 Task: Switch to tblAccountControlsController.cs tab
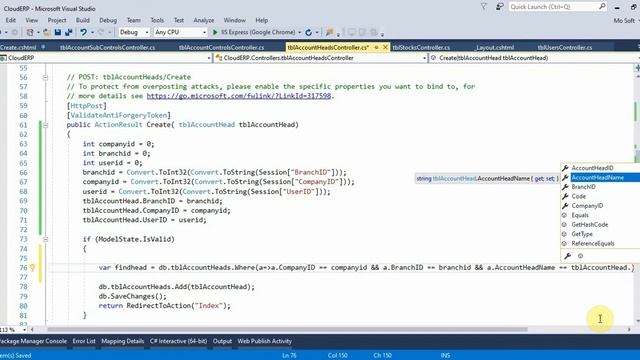[222, 47]
